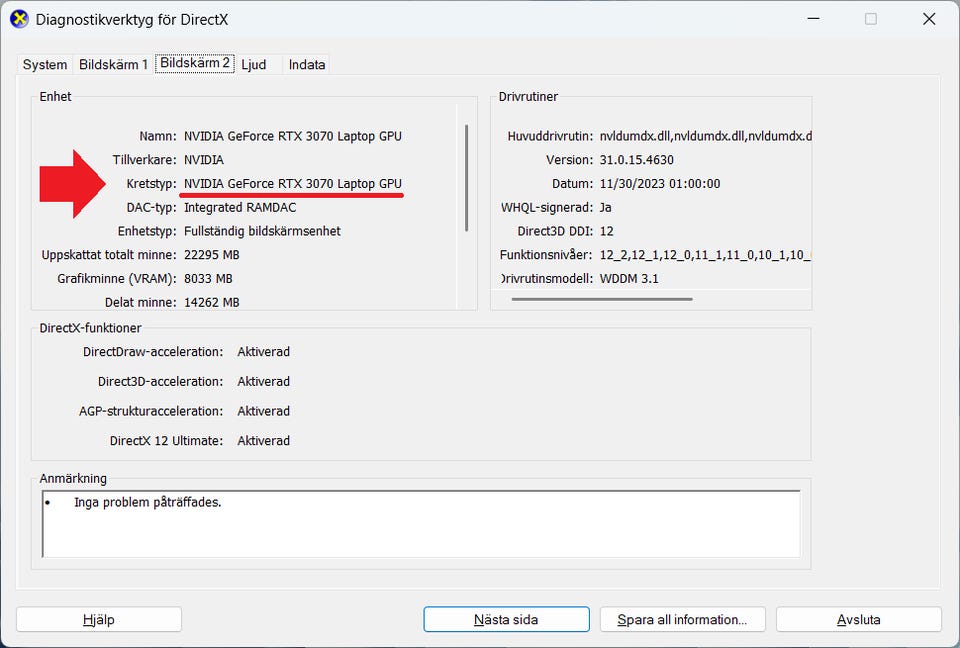The image size is (960, 648).
Task: Click the Enhet panel vertical scrollbar
Action: 466,178
